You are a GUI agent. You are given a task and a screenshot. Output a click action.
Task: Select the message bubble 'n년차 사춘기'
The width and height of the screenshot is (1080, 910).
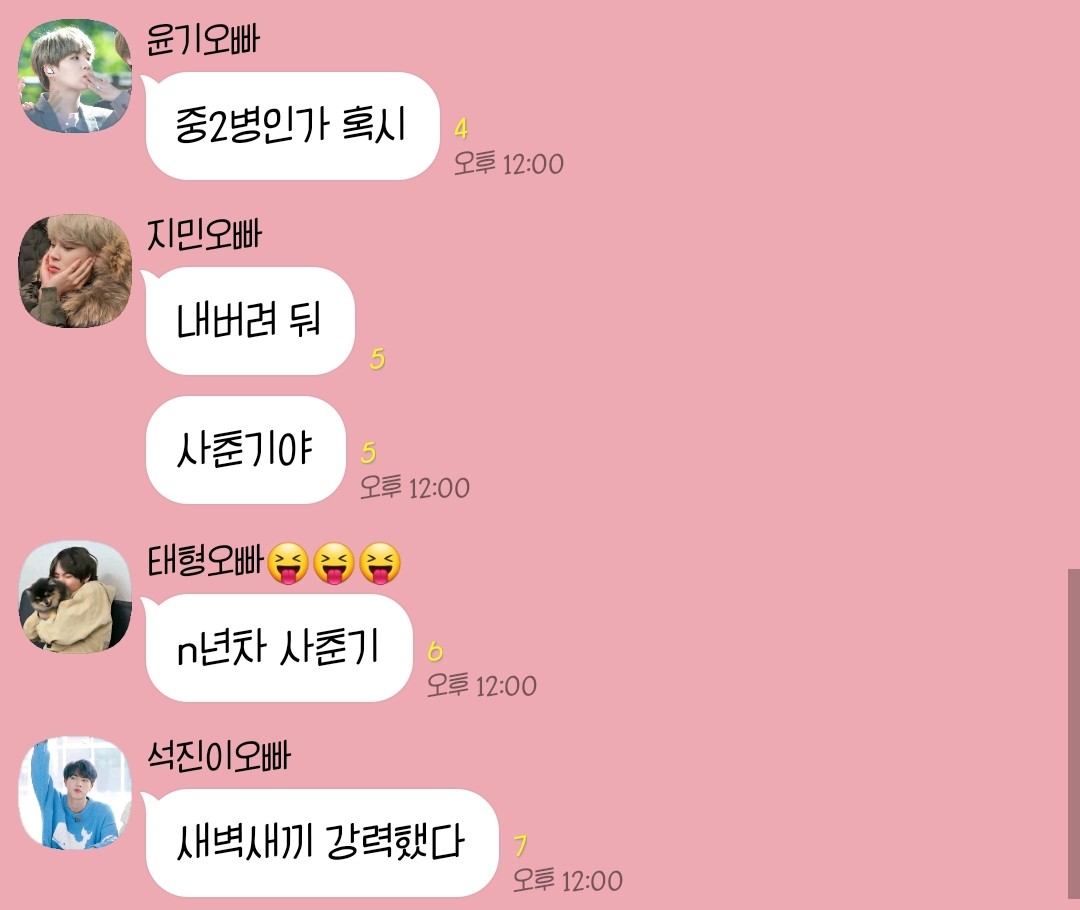[x=279, y=648]
